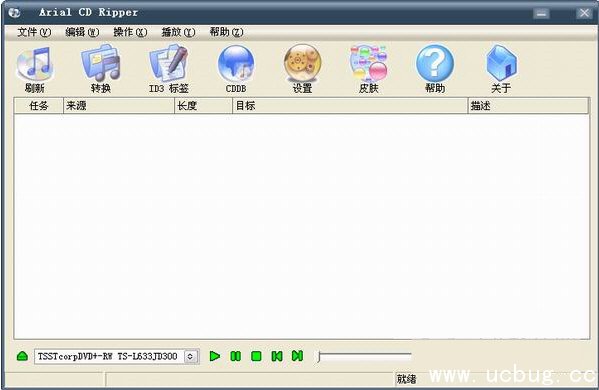Open the 编辑(W) menu
Viewport: 599px width, 390px height.
click(x=82, y=32)
